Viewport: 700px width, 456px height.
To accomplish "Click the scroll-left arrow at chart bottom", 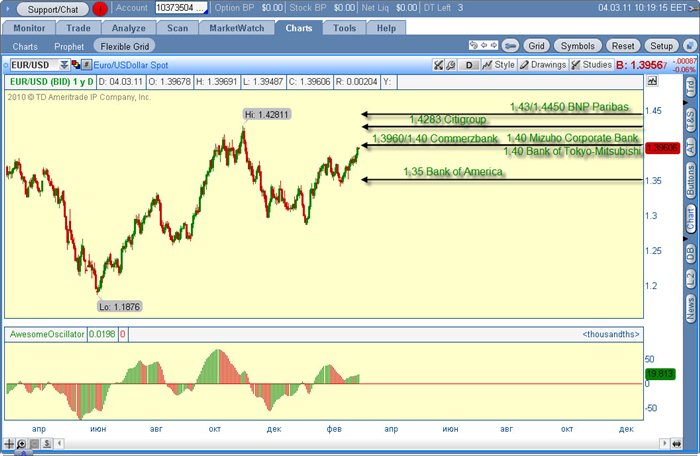I will click(x=59, y=443).
